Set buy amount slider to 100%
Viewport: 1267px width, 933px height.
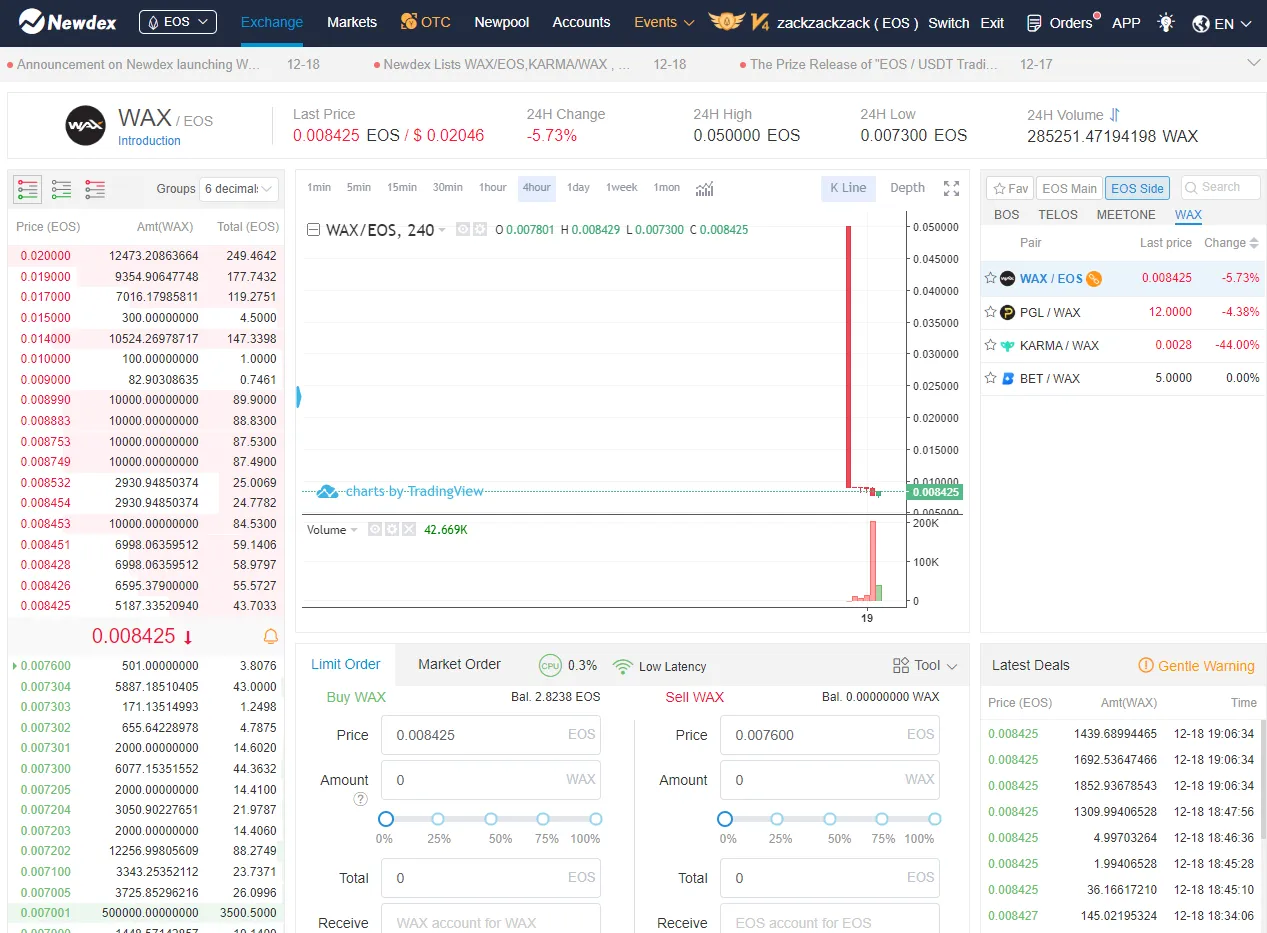595,819
